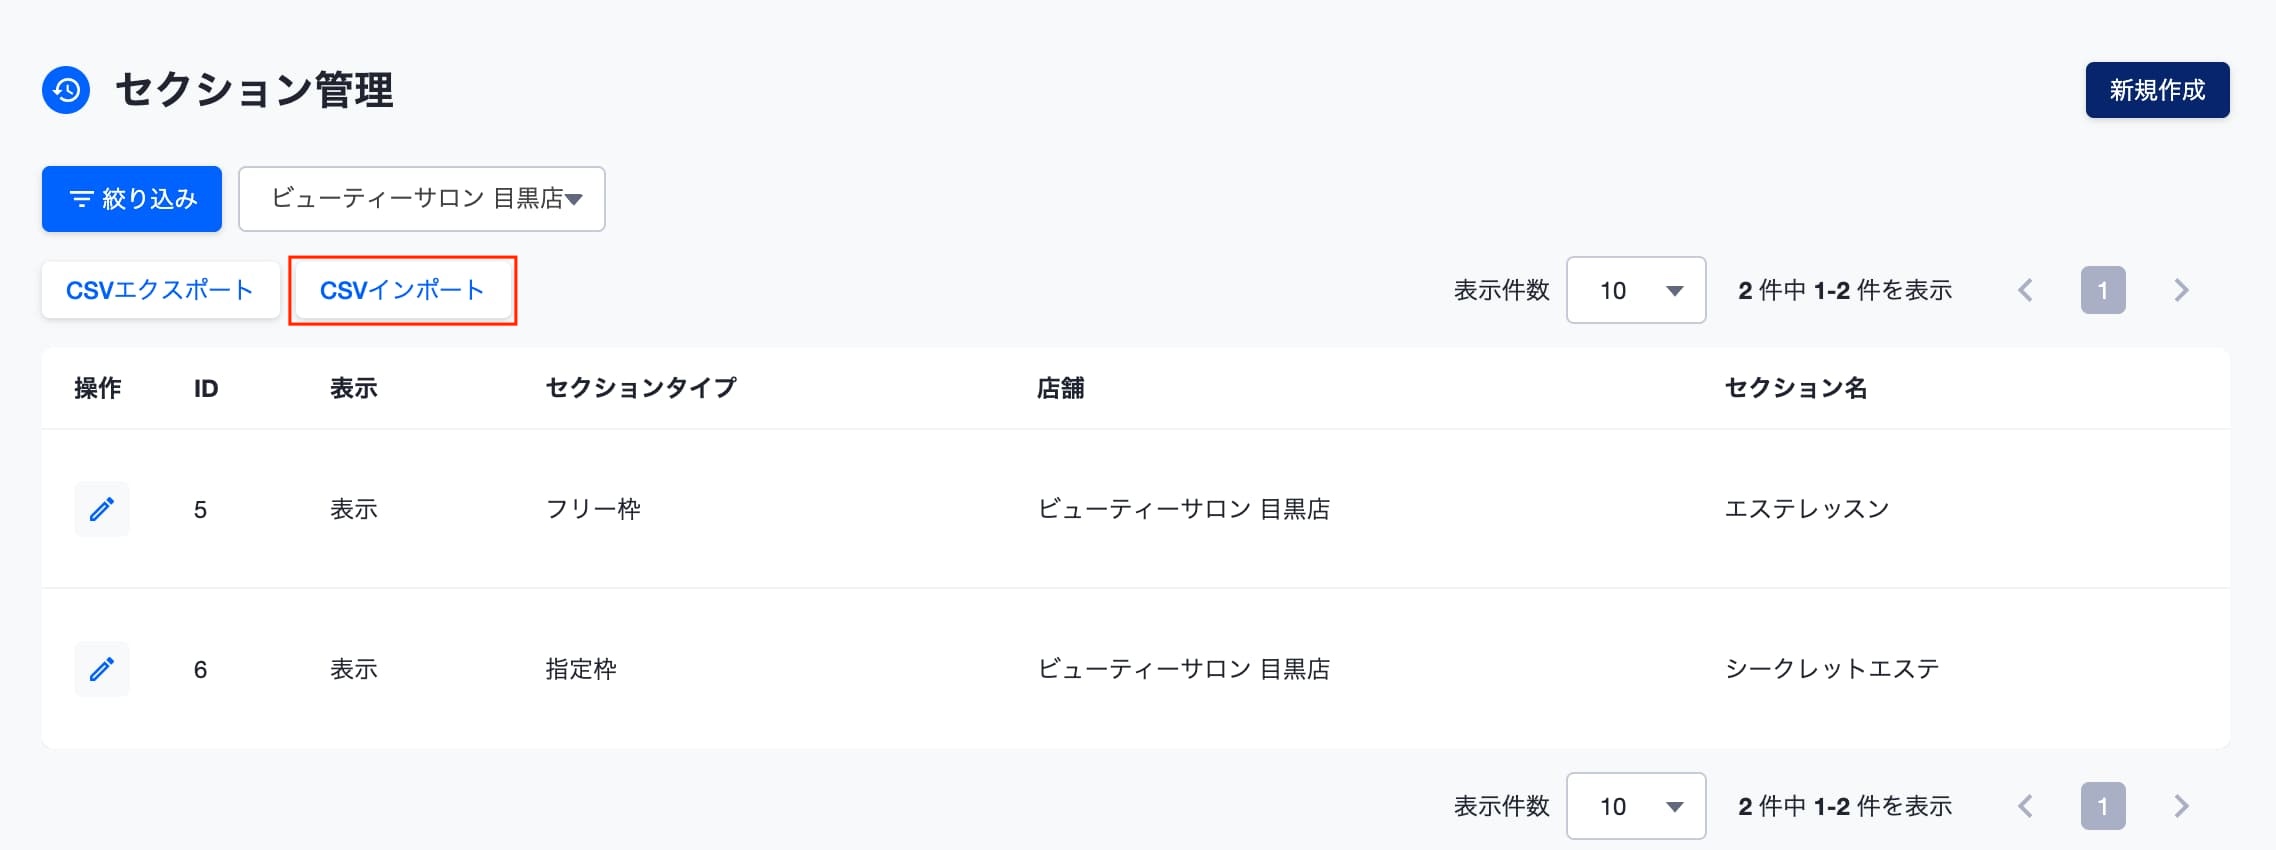
Task: Go to next page in bottom pagination
Action: tap(2182, 806)
